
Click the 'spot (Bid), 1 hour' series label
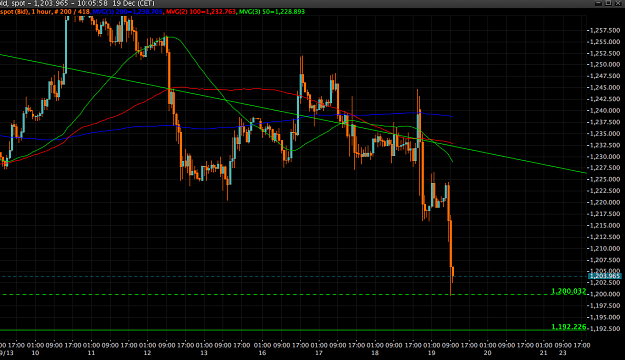[26, 12]
